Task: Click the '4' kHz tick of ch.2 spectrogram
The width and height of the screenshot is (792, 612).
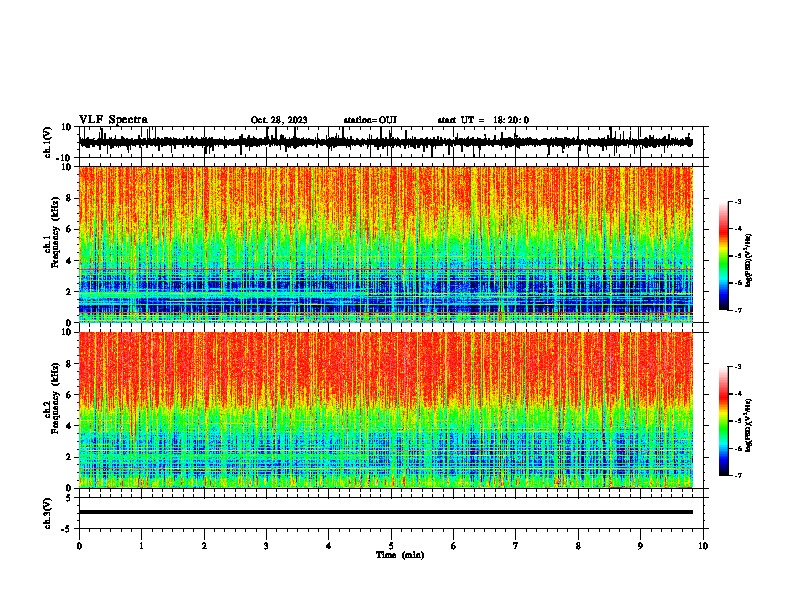Action: pyautogui.click(x=70, y=426)
